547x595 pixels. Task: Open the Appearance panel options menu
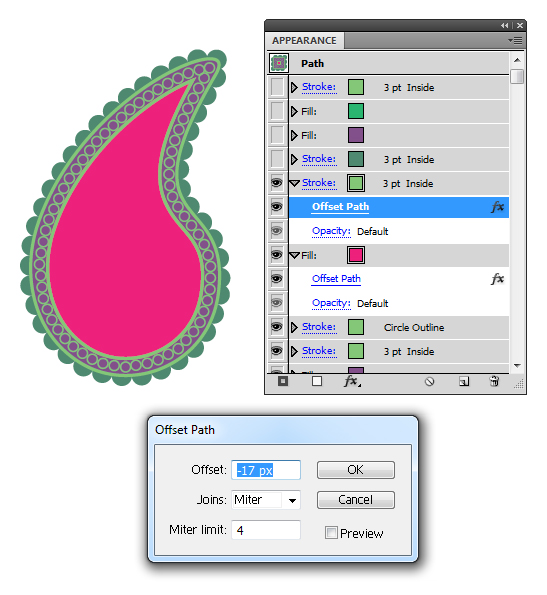click(x=516, y=40)
